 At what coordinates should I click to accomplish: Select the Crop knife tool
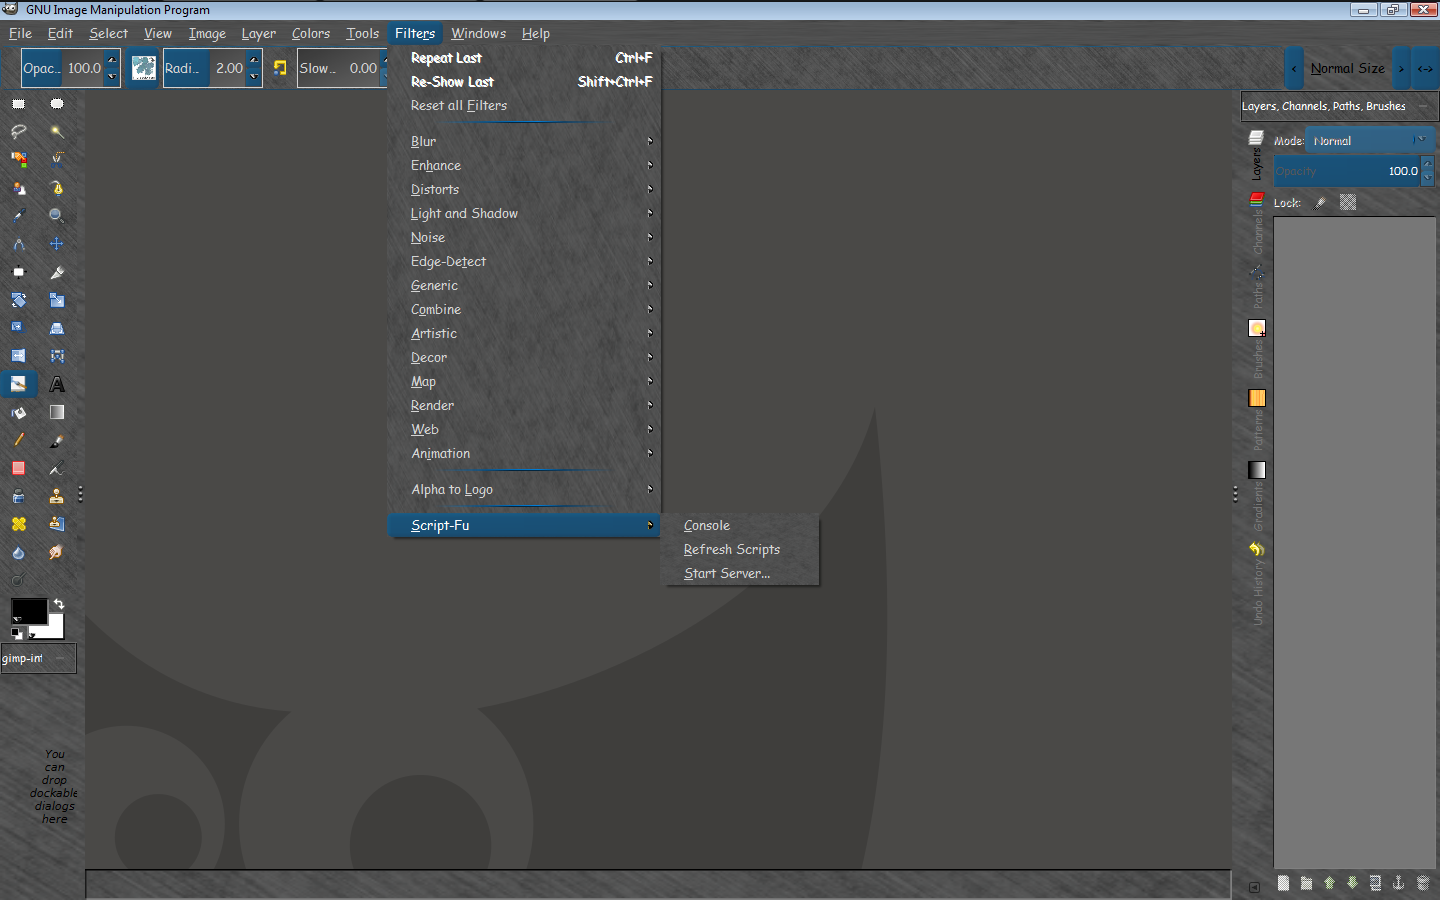57,272
